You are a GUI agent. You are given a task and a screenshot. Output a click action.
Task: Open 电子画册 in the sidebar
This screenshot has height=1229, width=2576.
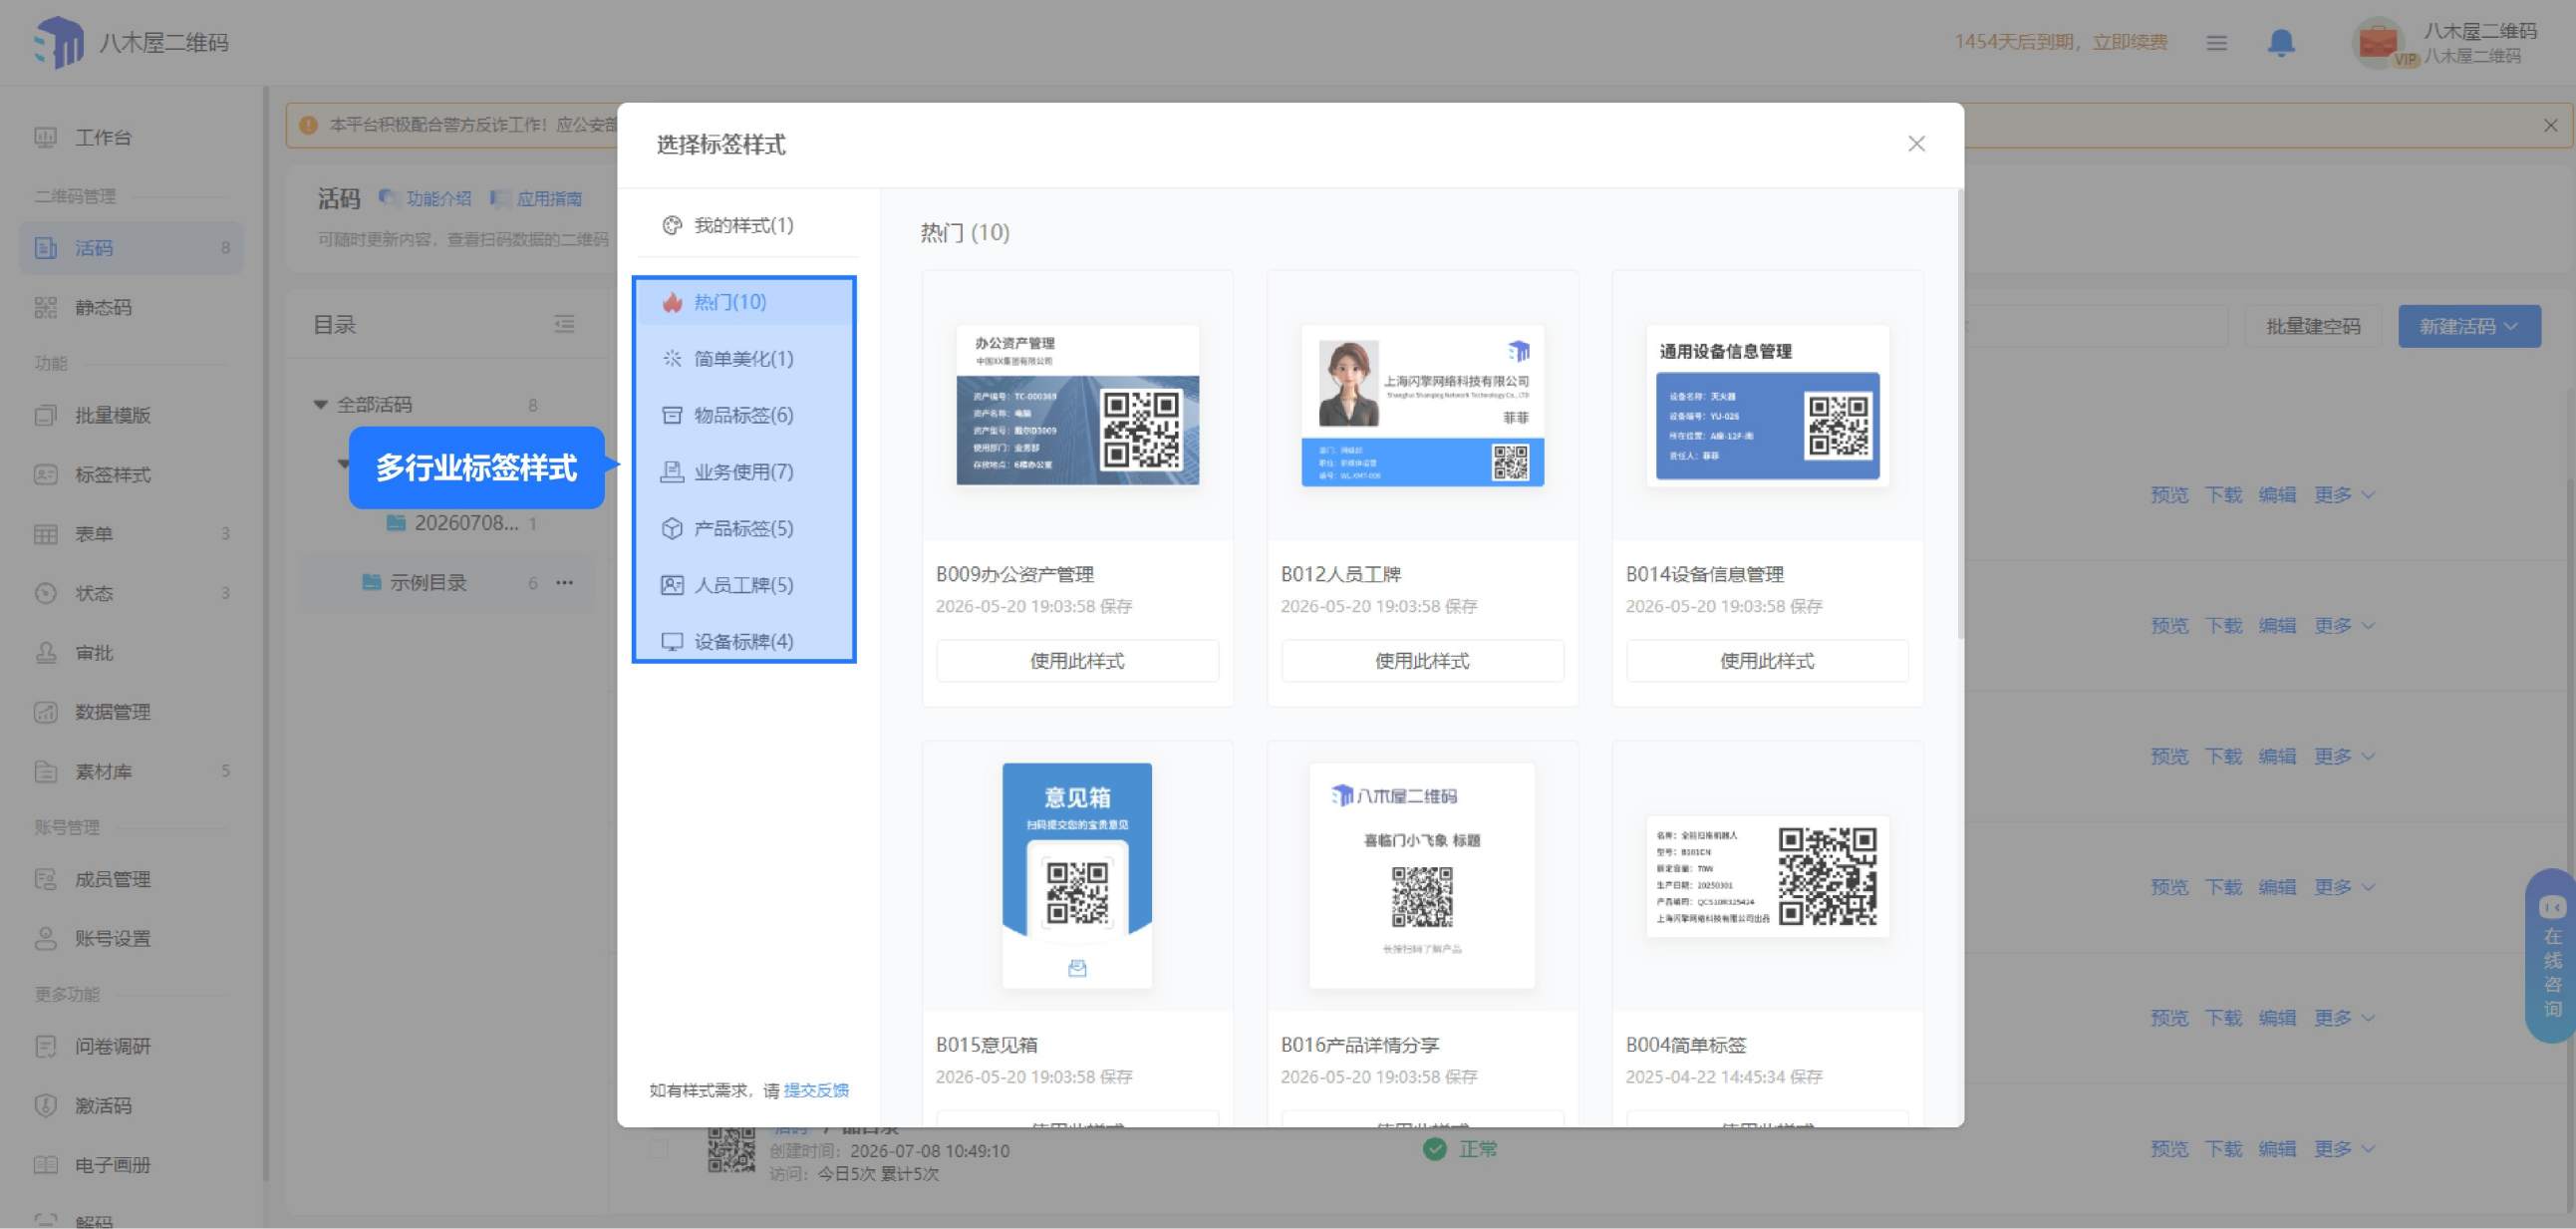coord(112,1165)
